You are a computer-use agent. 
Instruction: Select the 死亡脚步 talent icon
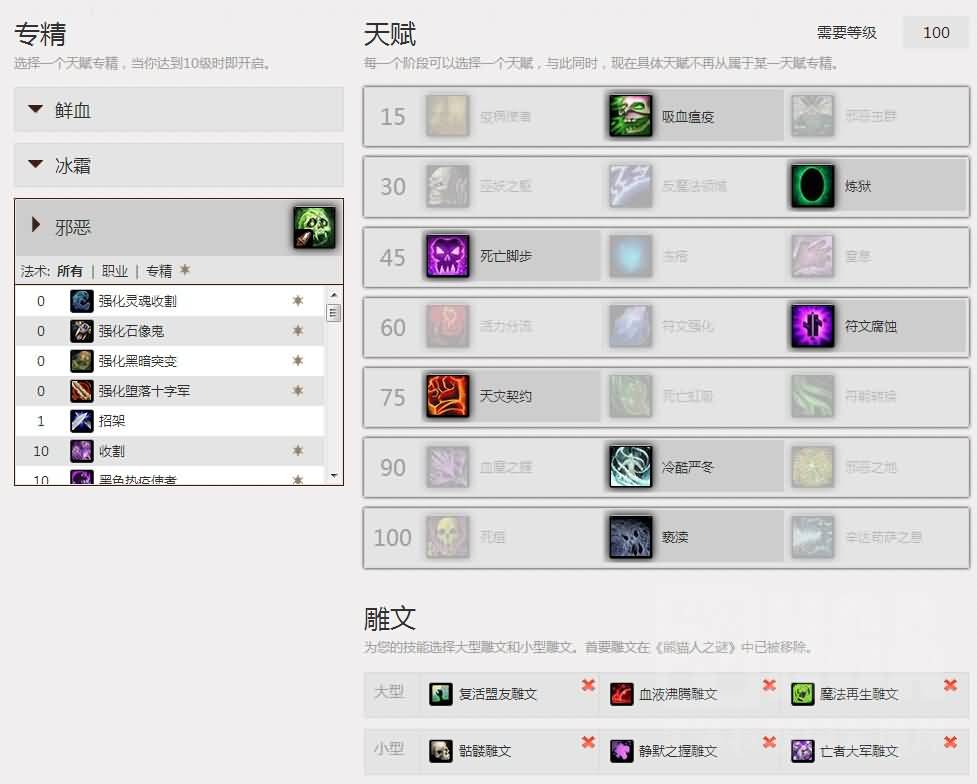click(447, 256)
